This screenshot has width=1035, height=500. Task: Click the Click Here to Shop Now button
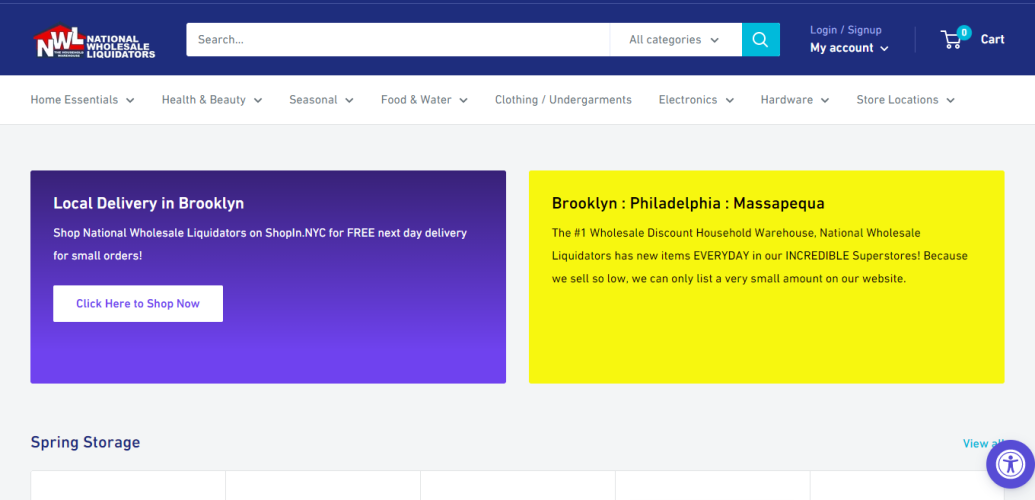[138, 304]
